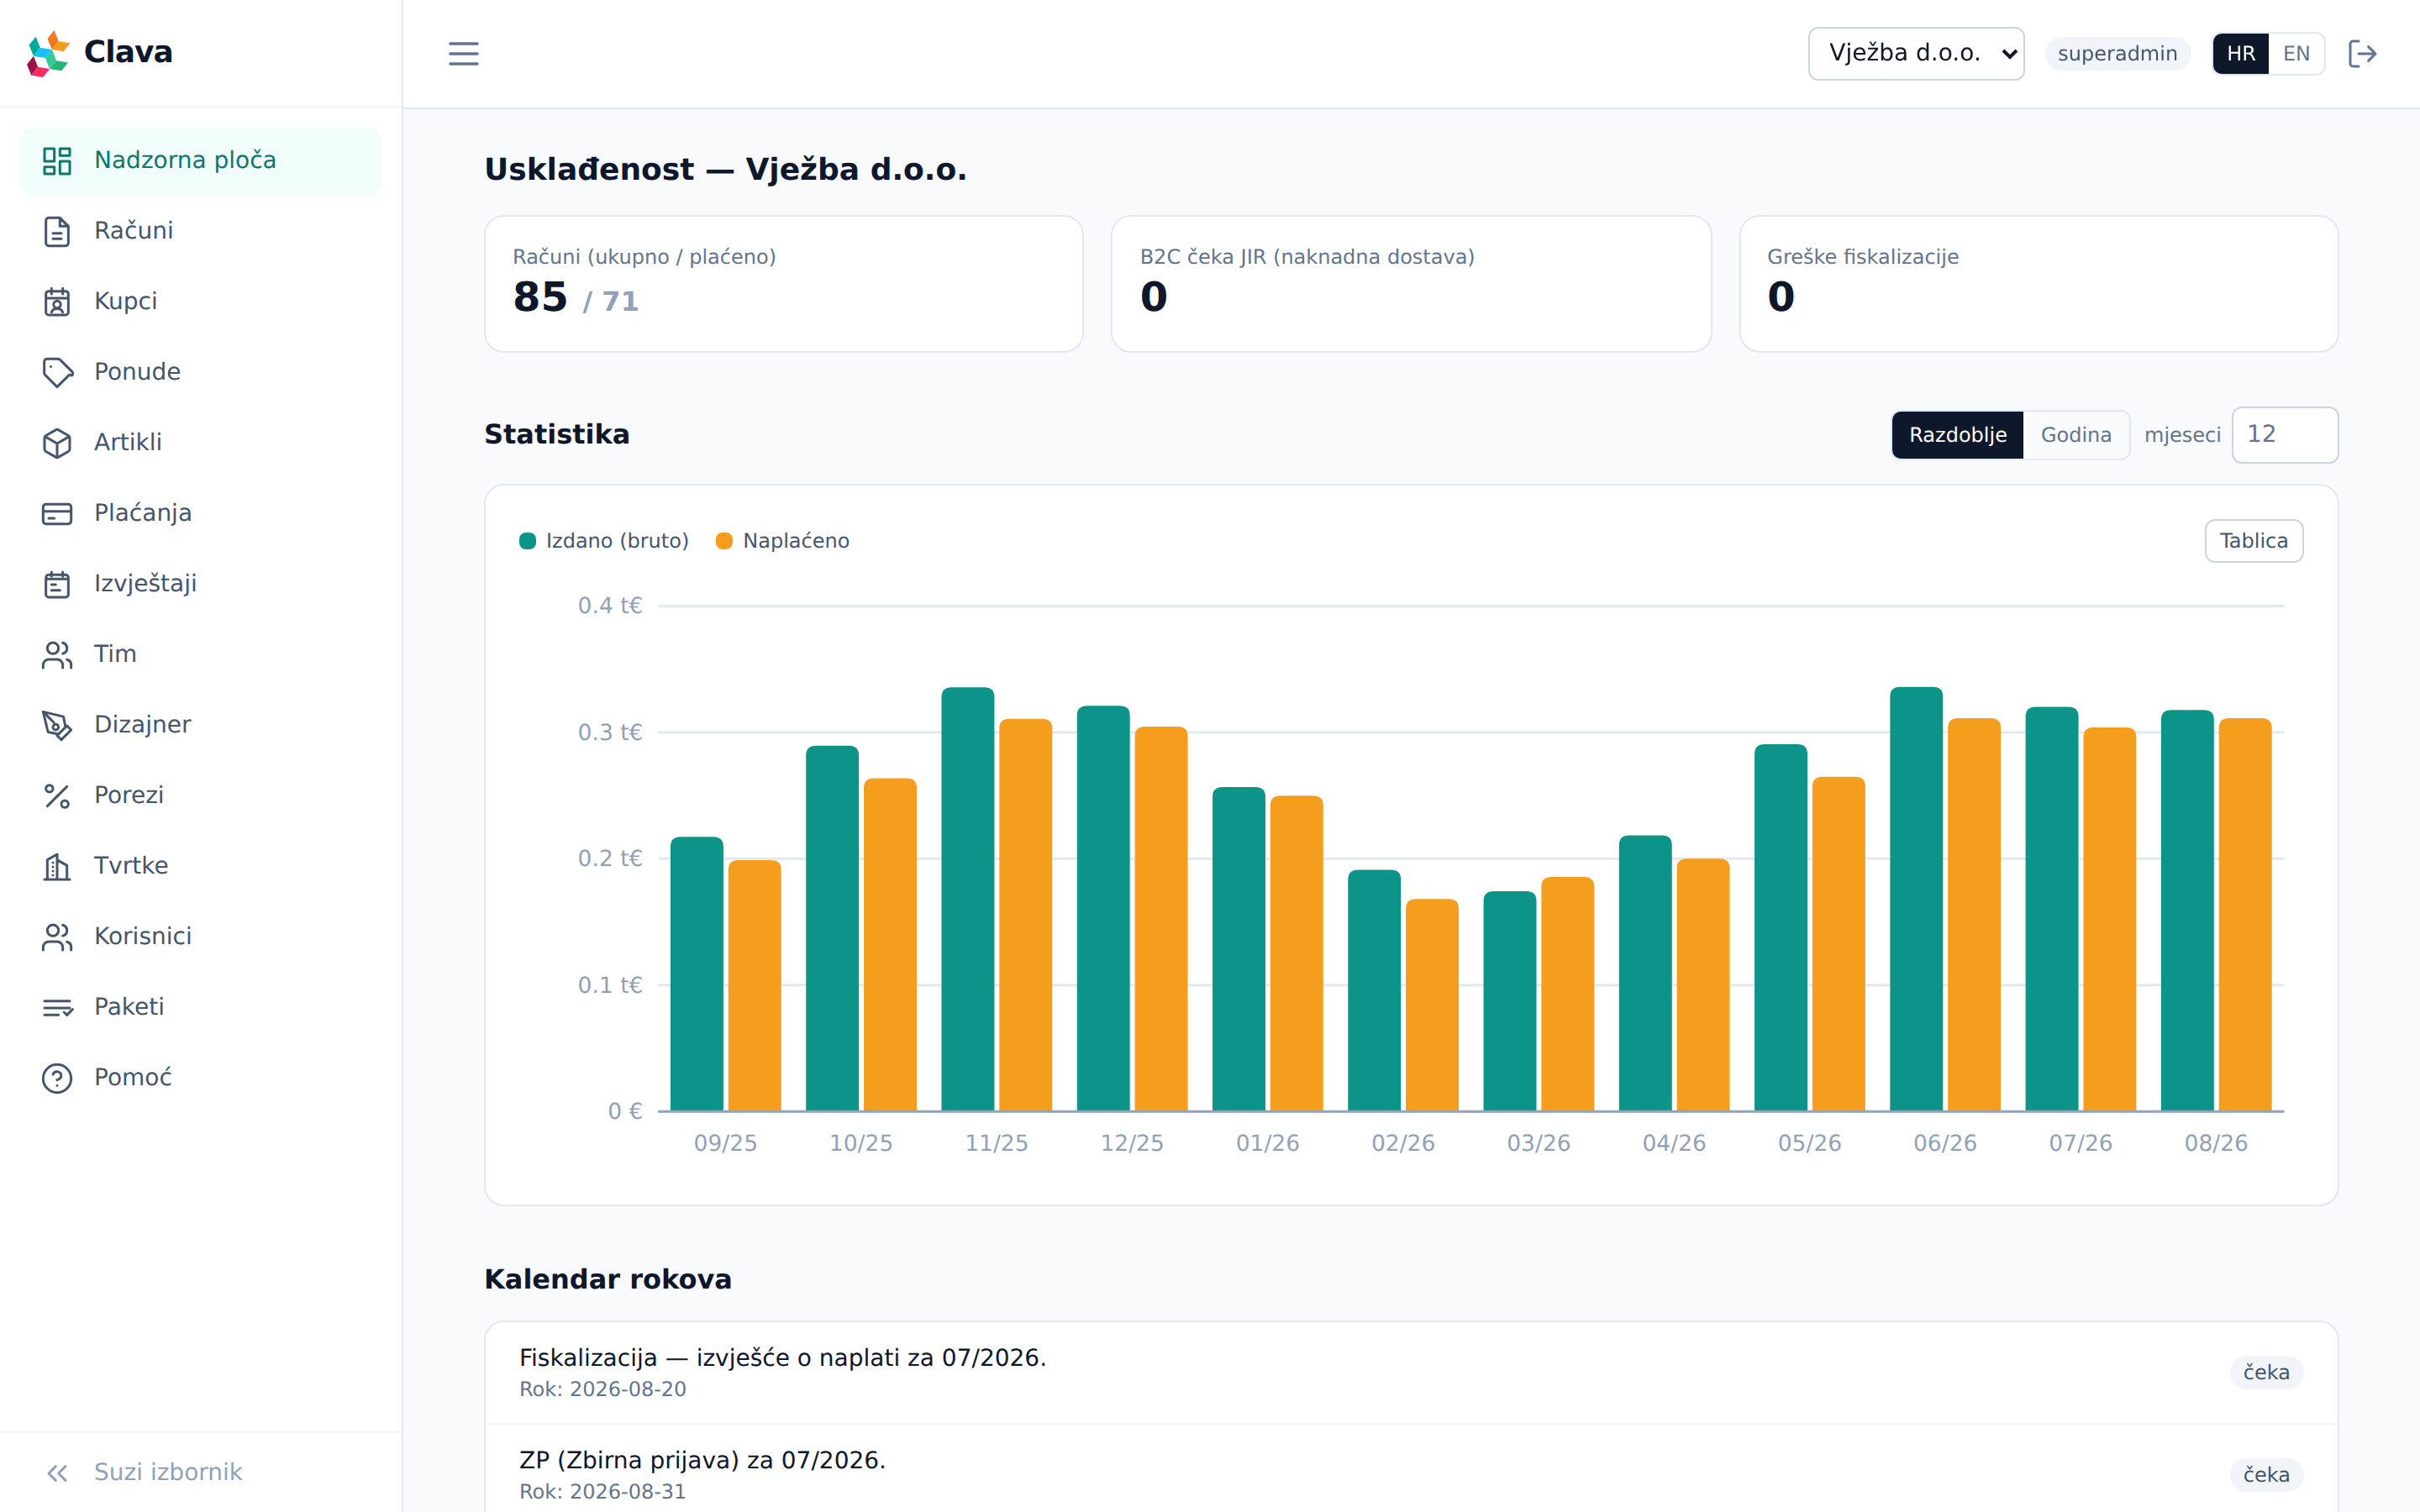Screen dimensions: 2420x1512
Task: Click the Tim people icon
Action: 57,654
